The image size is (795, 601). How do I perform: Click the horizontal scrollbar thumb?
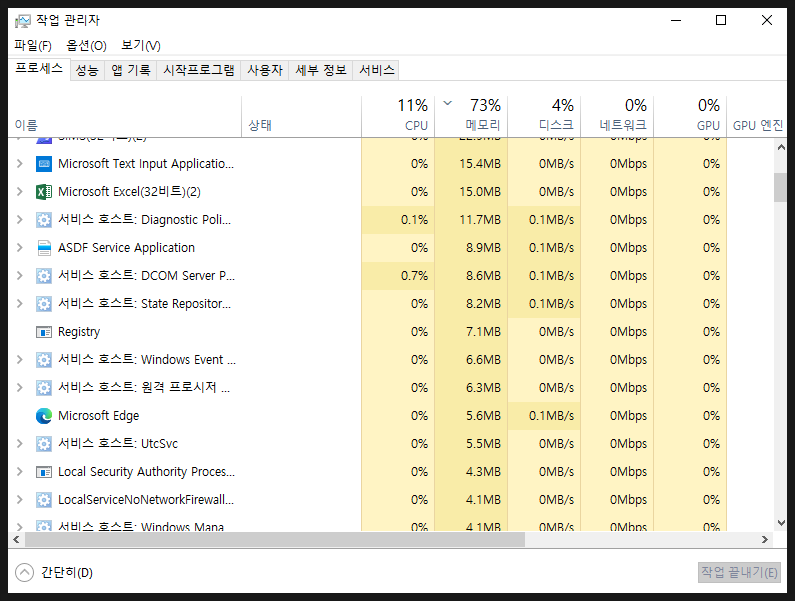click(x=275, y=540)
